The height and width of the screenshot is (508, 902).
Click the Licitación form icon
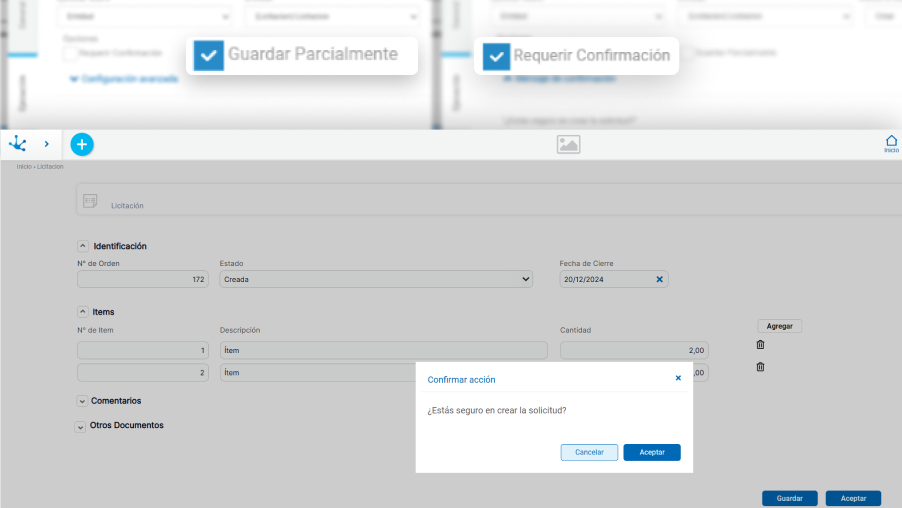90,201
